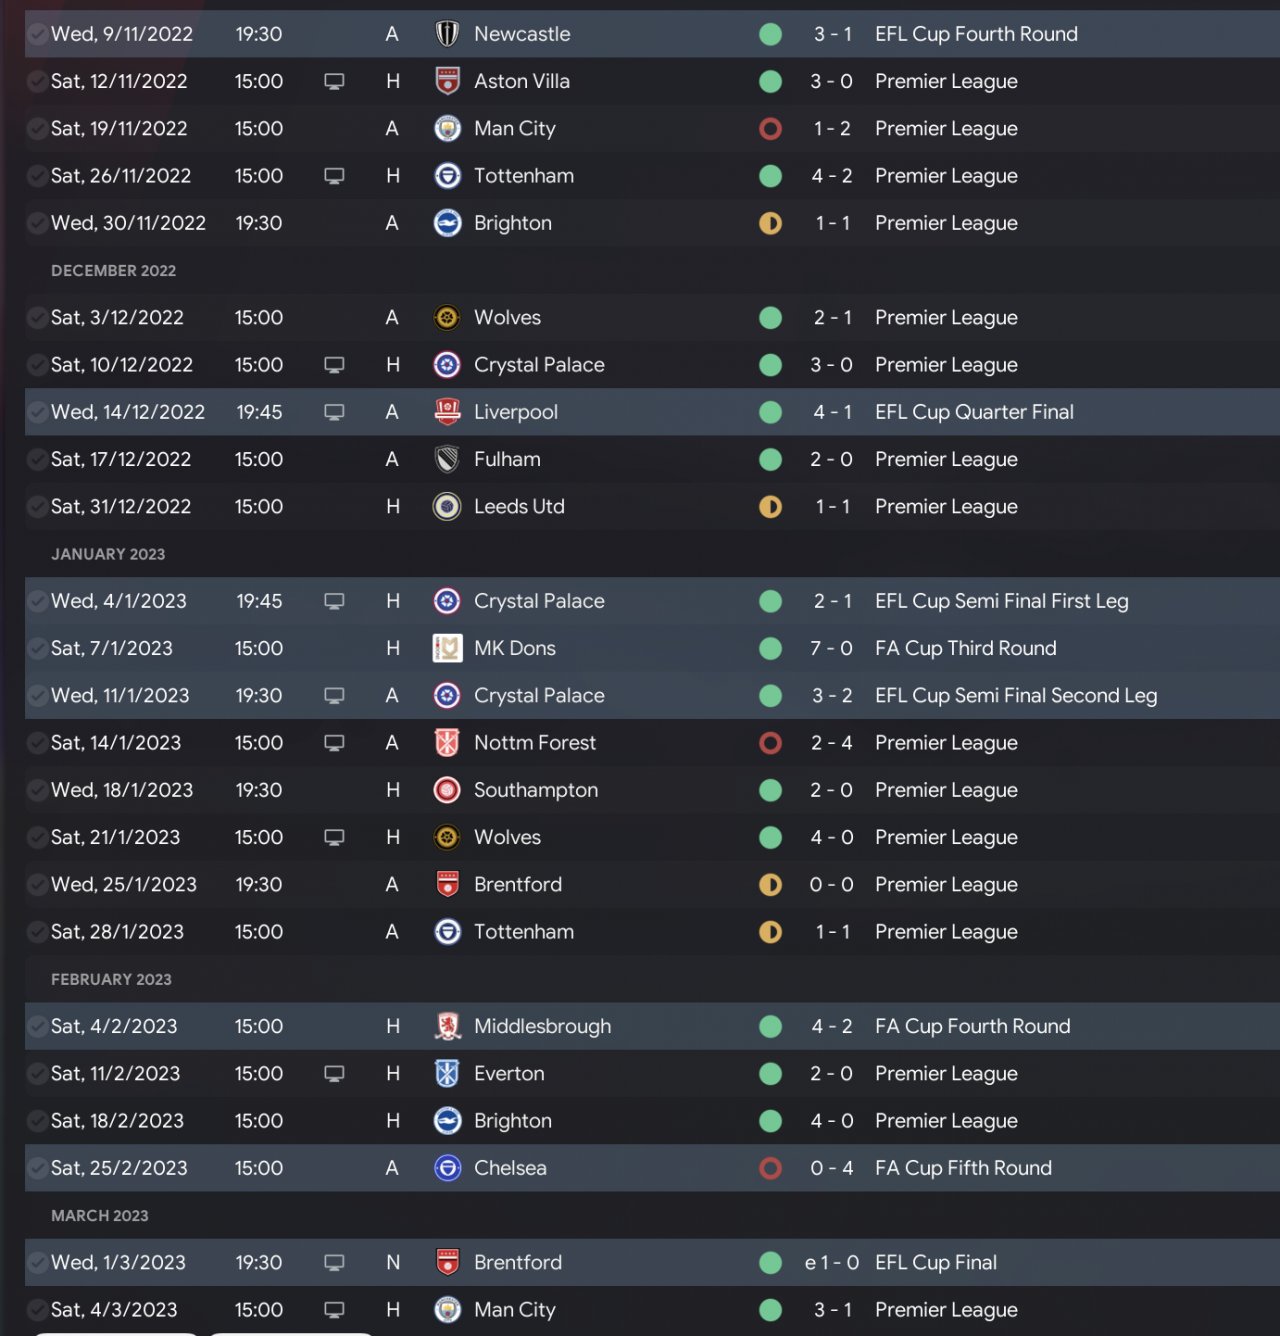This screenshot has width=1280, height=1336.
Task: Click the Nottm Forest club badge
Action: [x=447, y=743]
